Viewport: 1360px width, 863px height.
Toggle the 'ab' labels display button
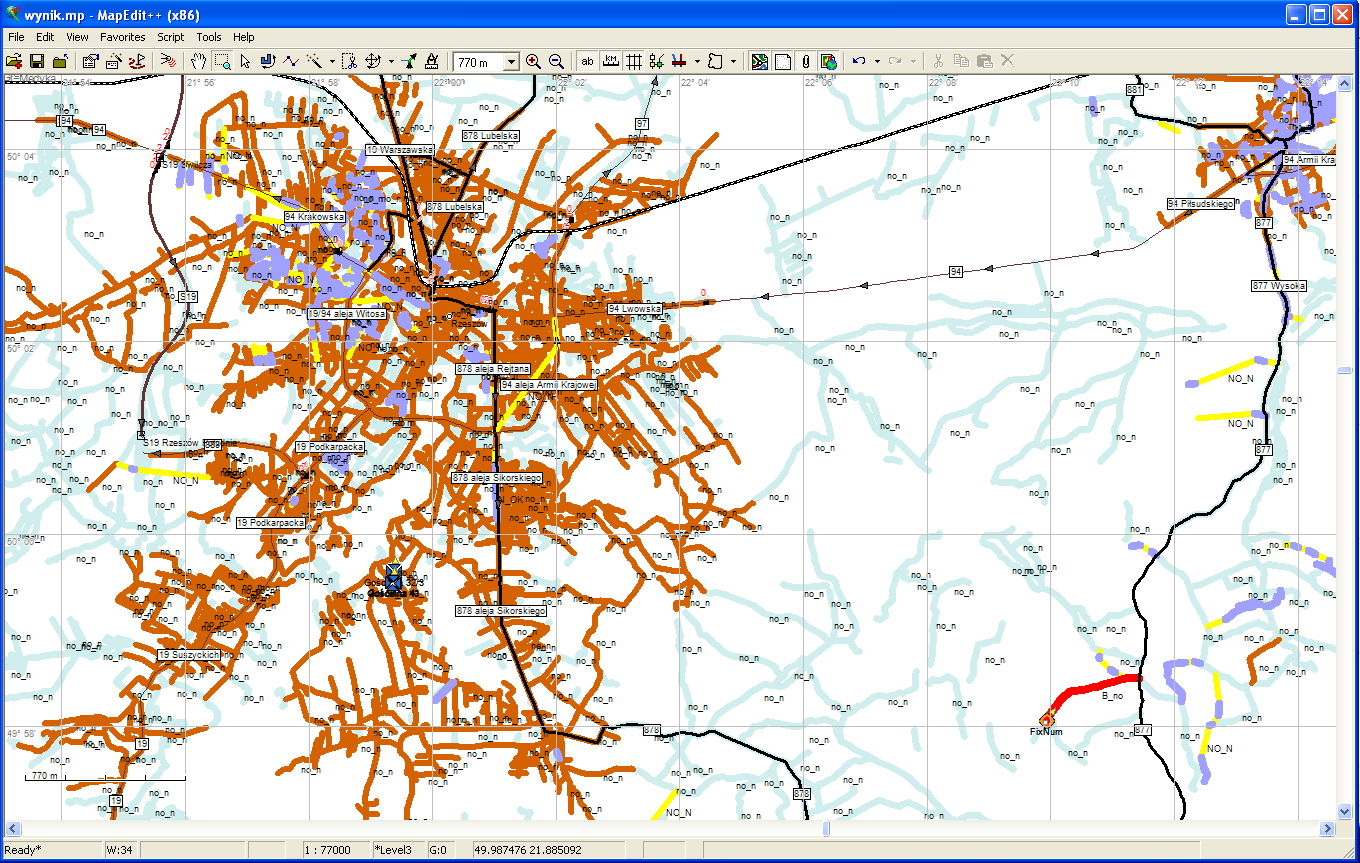pos(587,61)
